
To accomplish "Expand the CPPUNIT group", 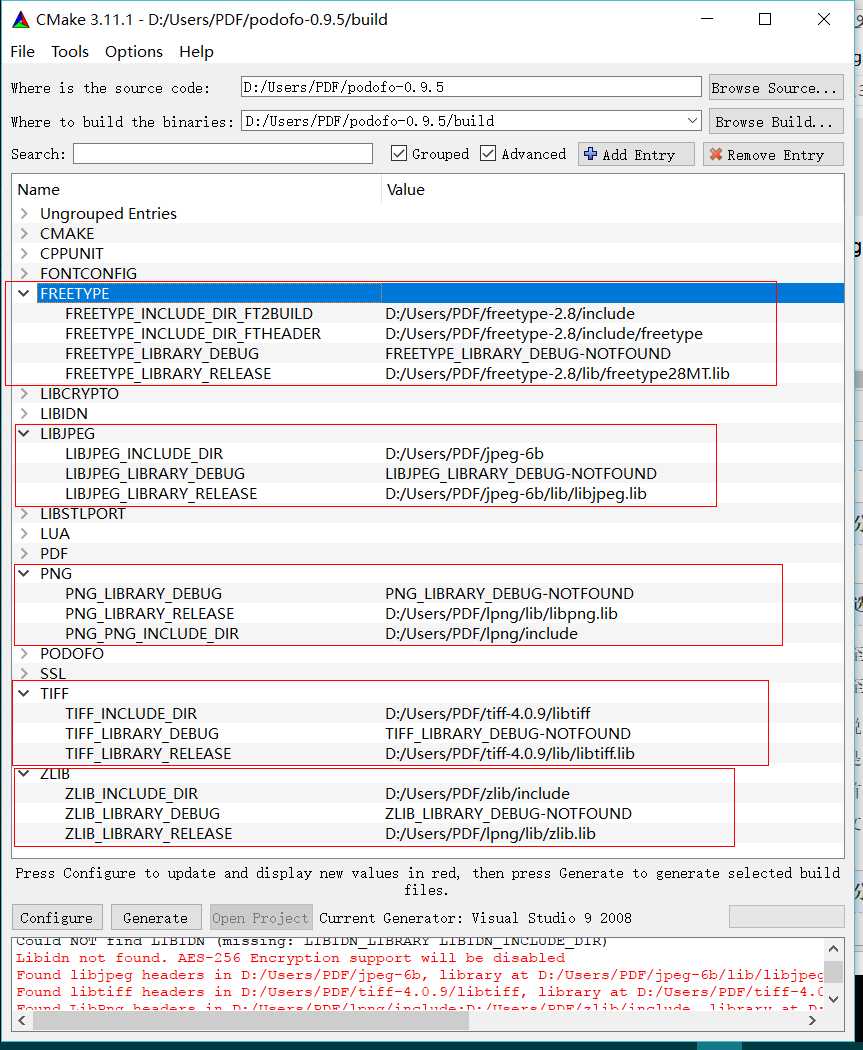I will click(x=24, y=254).
